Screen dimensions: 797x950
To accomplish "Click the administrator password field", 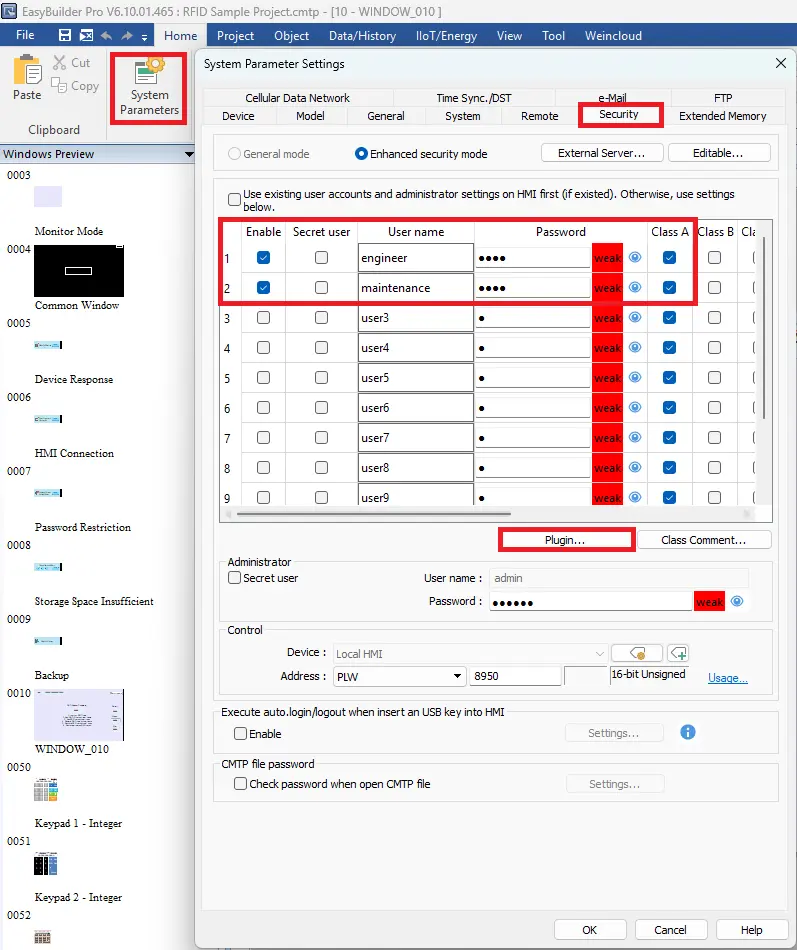I will click(591, 602).
